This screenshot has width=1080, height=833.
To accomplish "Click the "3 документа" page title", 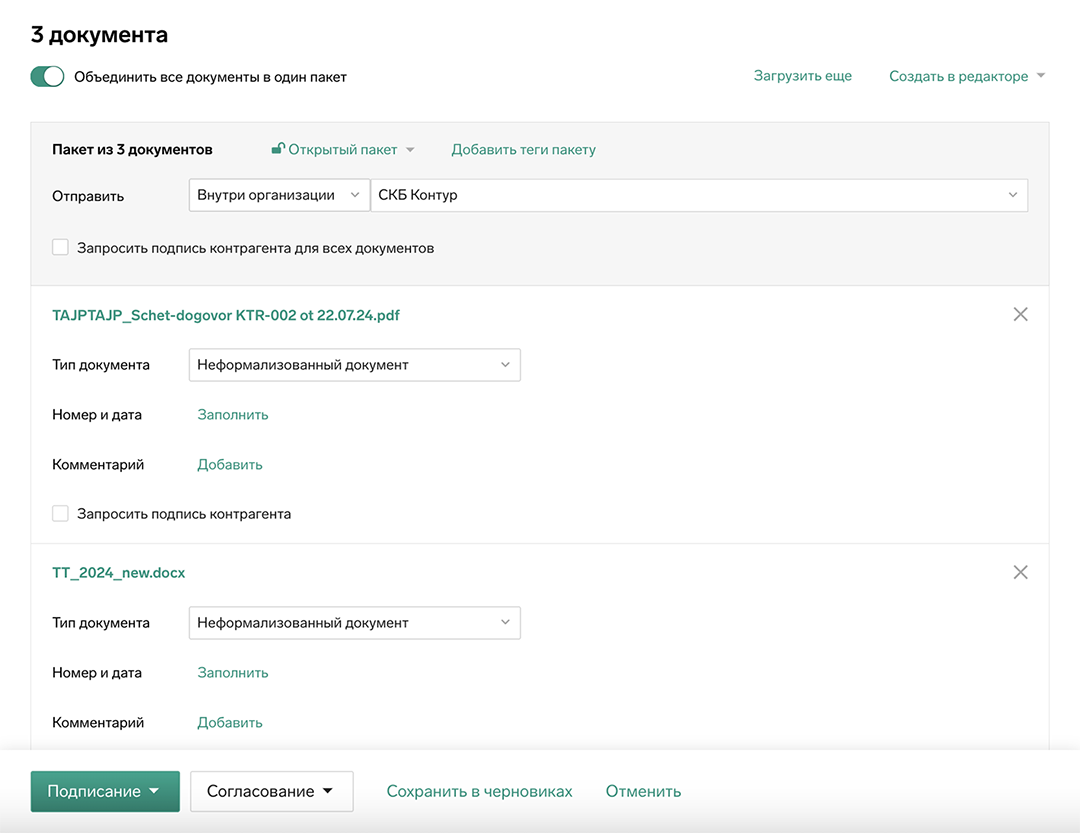I will click(x=99, y=34).
